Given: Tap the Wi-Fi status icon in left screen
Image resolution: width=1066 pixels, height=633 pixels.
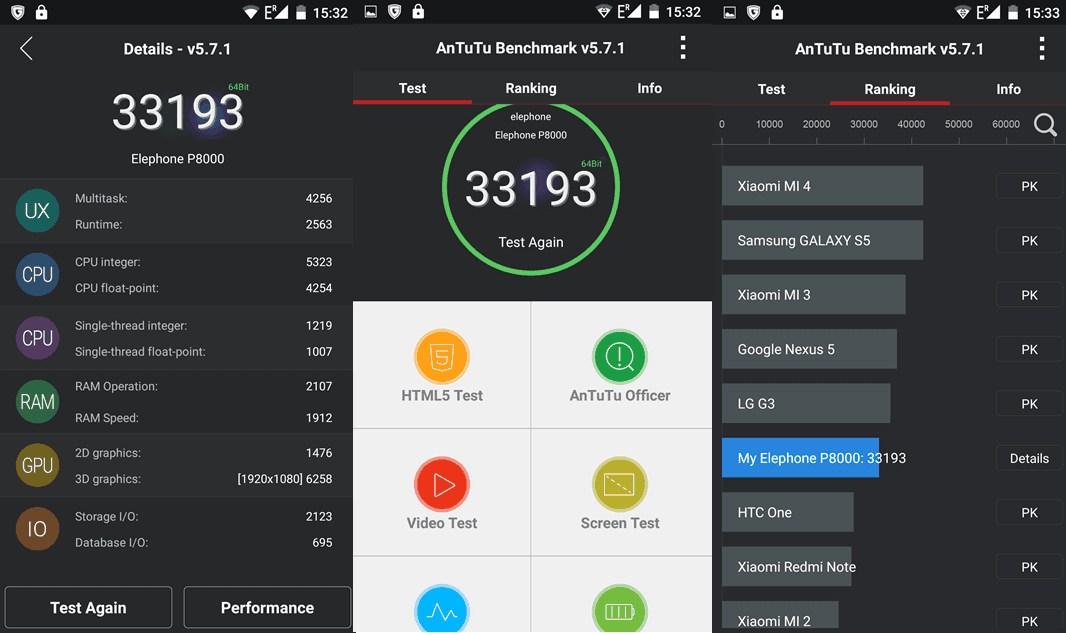Looking at the screenshot, I should (251, 12).
